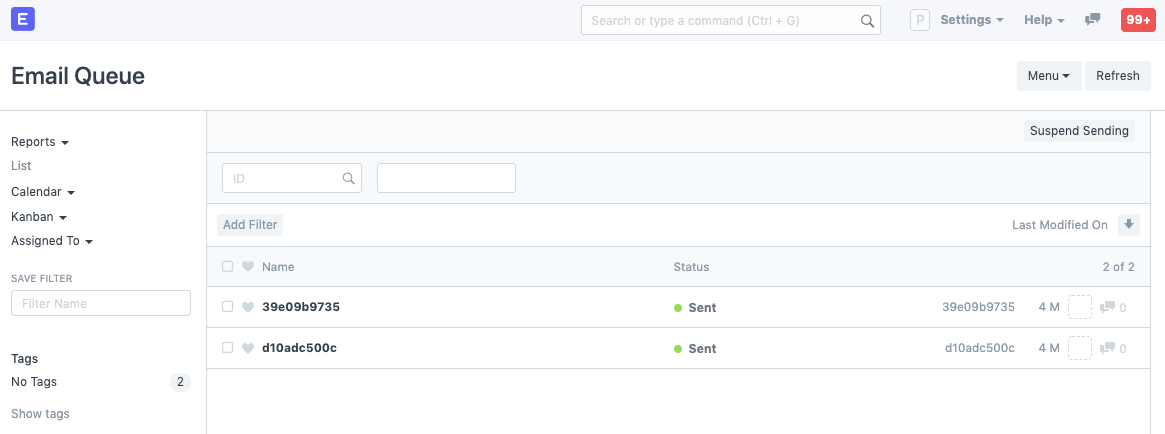Open the Menu dropdown button
Image resolution: width=1165 pixels, height=434 pixels.
(1049, 76)
